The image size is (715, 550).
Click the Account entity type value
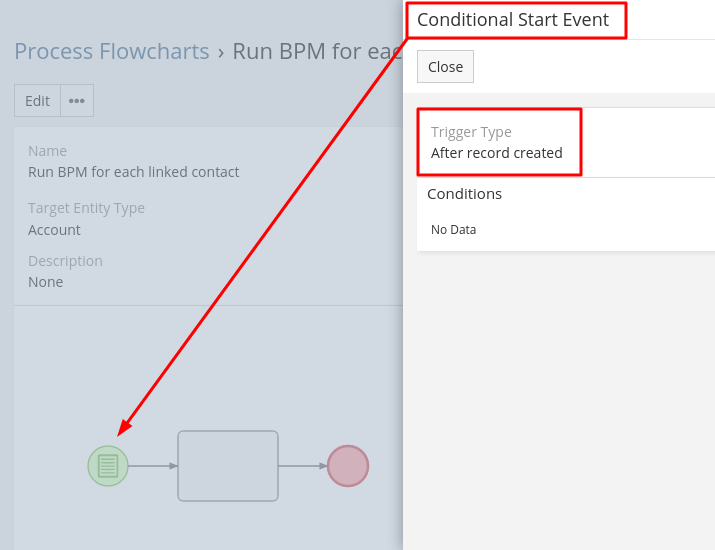point(55,230)
